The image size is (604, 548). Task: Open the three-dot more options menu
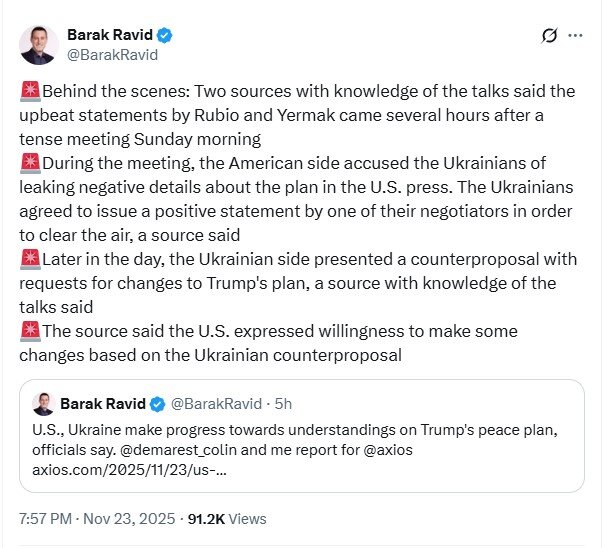(576, 36)
